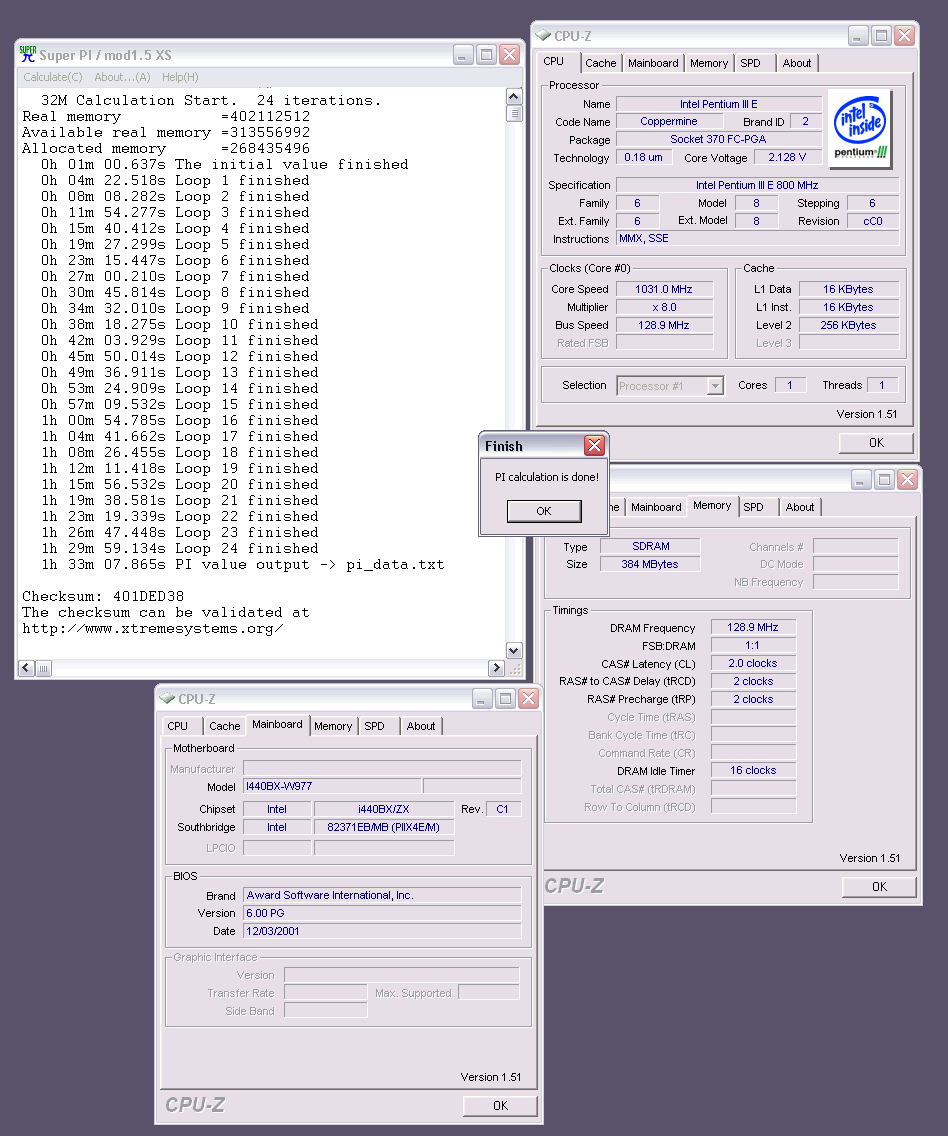
Task: Click the memory Type value SDRAM
Action: [650, 546]
